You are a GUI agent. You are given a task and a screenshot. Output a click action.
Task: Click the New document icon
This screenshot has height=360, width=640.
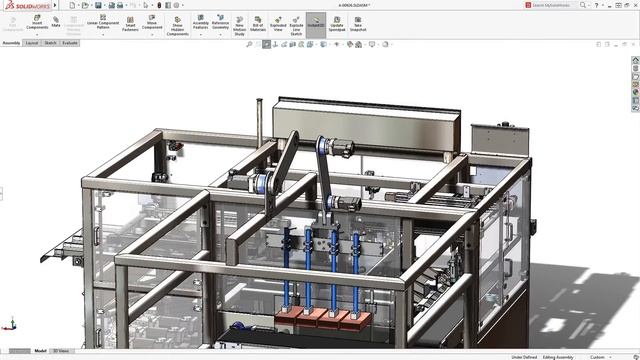[72, 5]
